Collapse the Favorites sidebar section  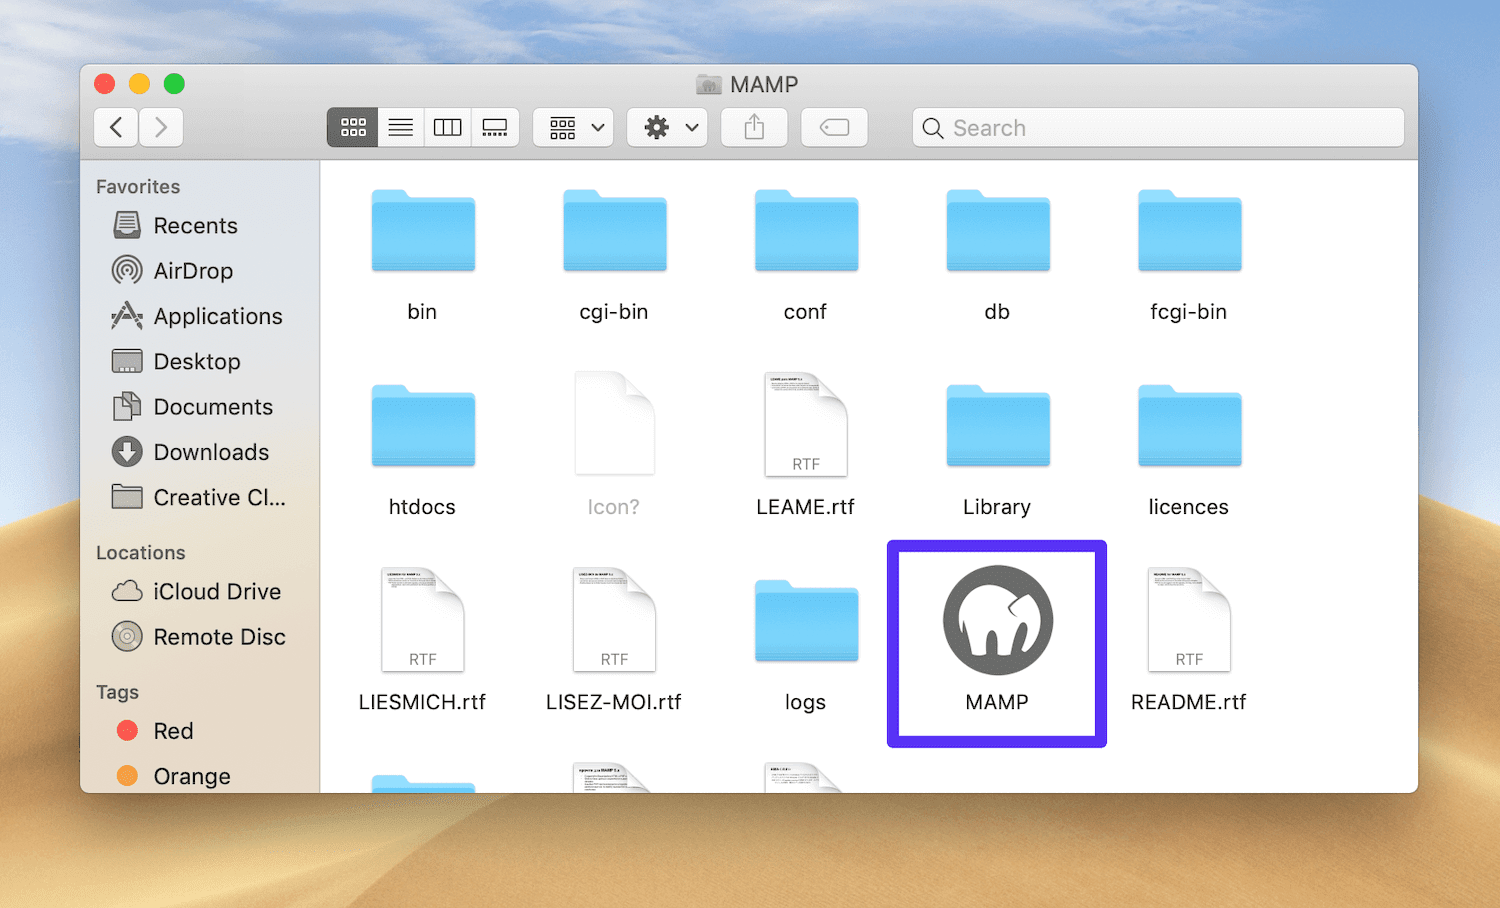(x=138, y=186)
